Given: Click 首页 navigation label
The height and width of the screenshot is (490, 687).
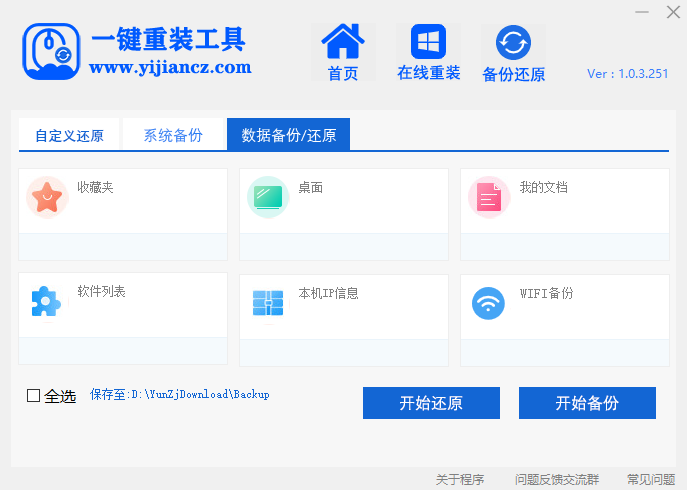Looking at the screenshot, I should pyautogui.click(x=343, y=73).
